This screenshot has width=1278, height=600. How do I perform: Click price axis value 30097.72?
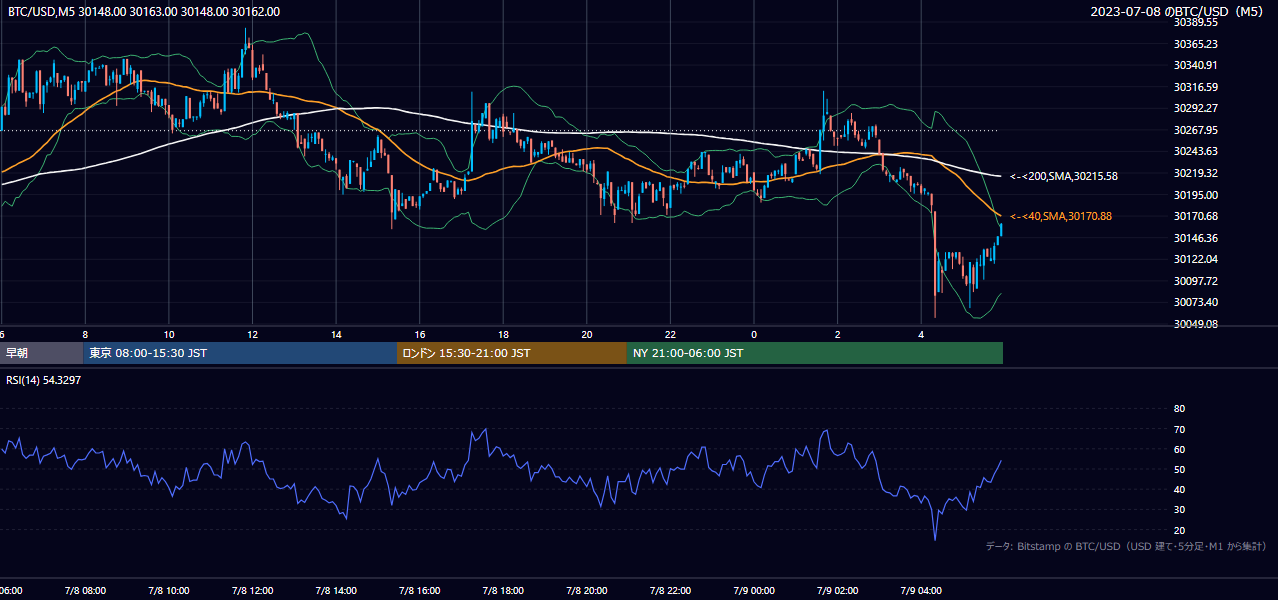click(1196, 281)
